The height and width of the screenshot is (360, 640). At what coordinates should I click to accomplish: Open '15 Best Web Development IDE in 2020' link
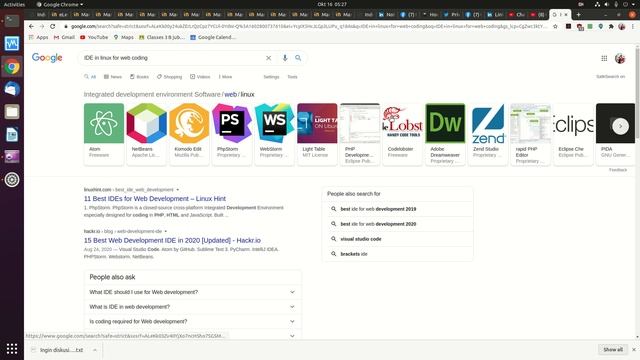(172, 240)
